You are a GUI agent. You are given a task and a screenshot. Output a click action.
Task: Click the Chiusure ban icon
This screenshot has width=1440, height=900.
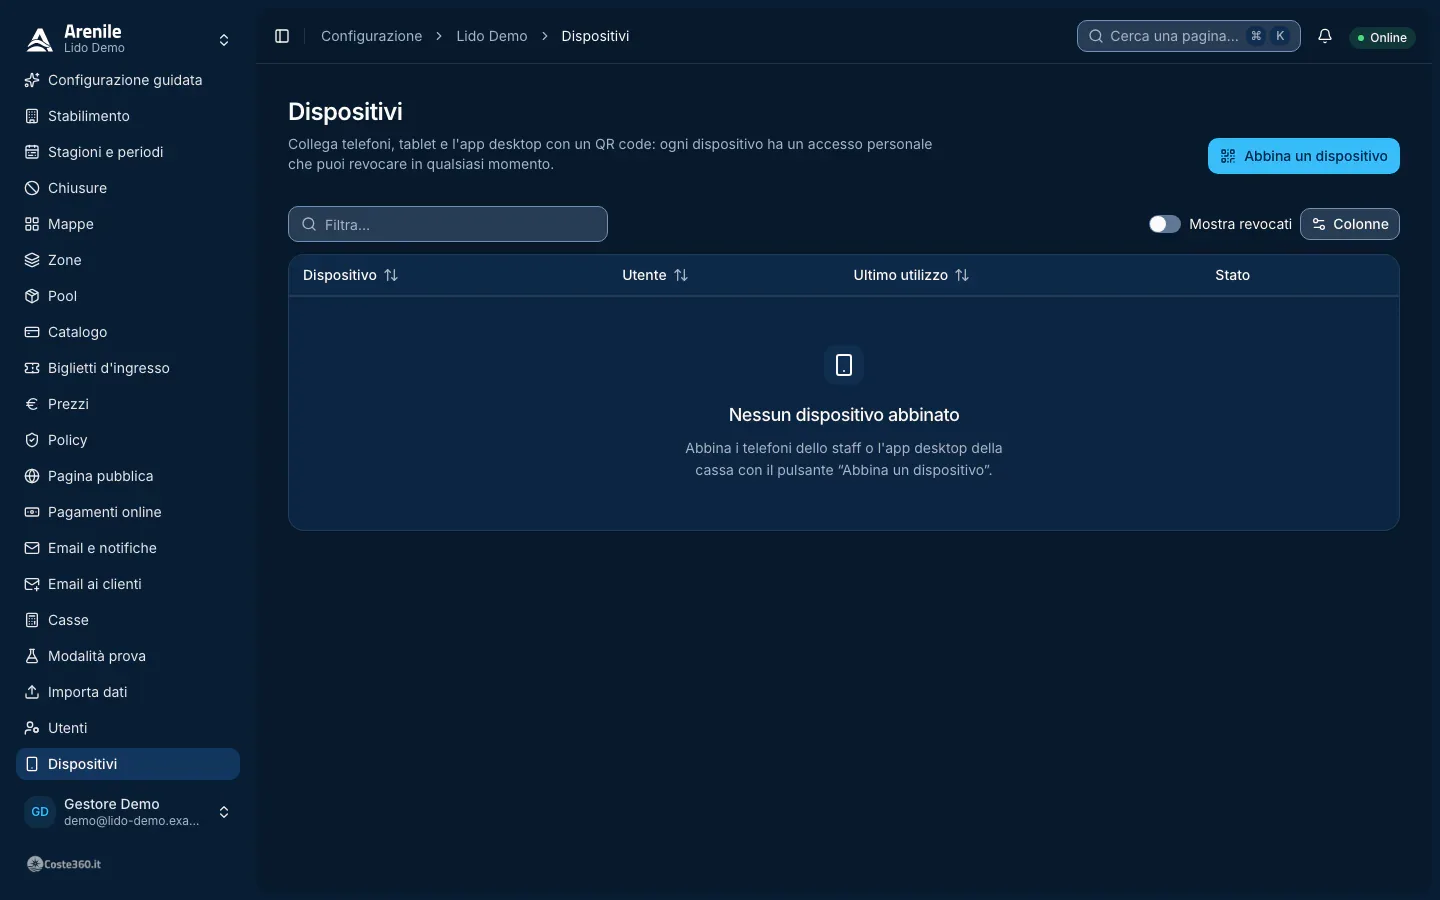tap(32, 188)
